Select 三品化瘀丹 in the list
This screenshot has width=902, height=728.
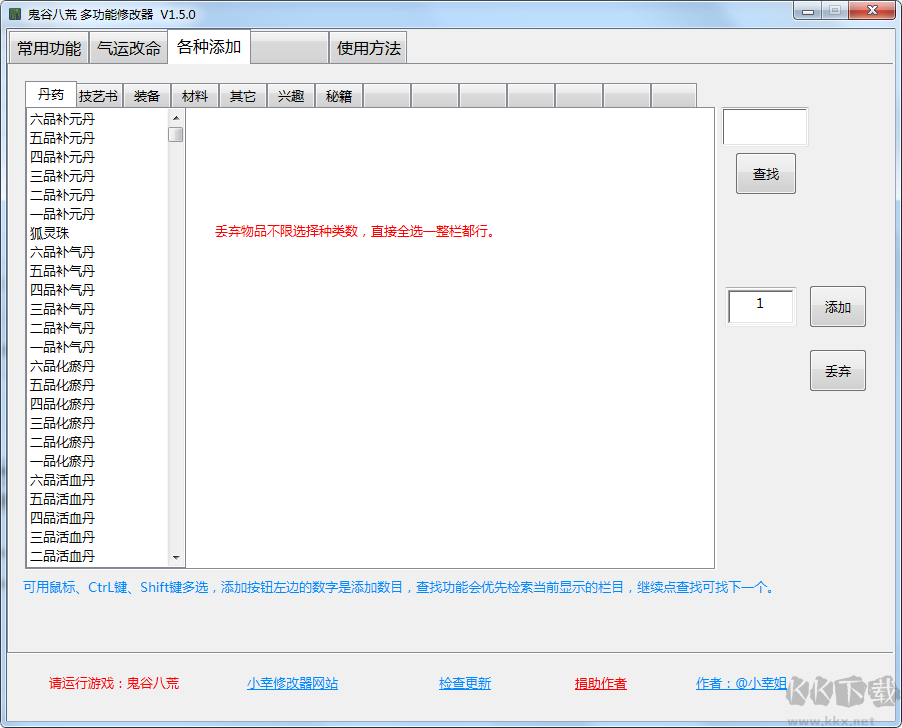[x=62, y=423]
